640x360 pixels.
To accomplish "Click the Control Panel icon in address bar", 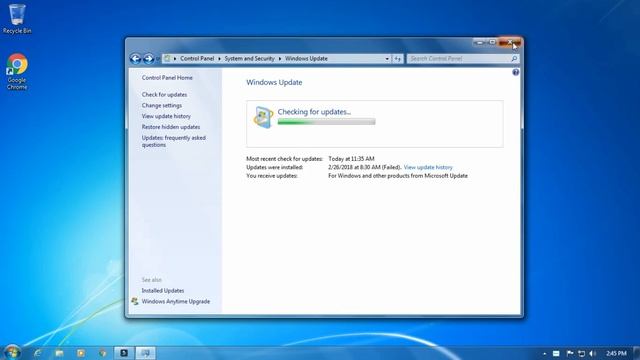I will pyautogui.click(x=167, y=59).
